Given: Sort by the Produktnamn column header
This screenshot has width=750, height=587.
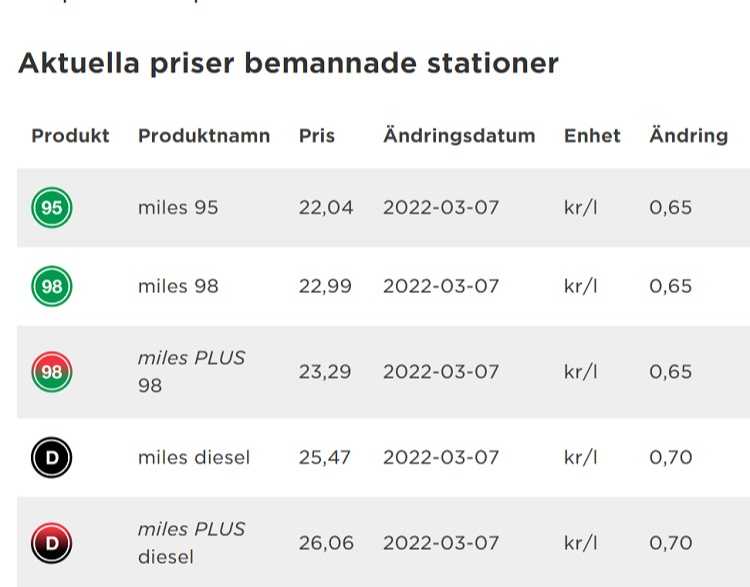Looking at the screenshot, I should (x=204, y=136).
